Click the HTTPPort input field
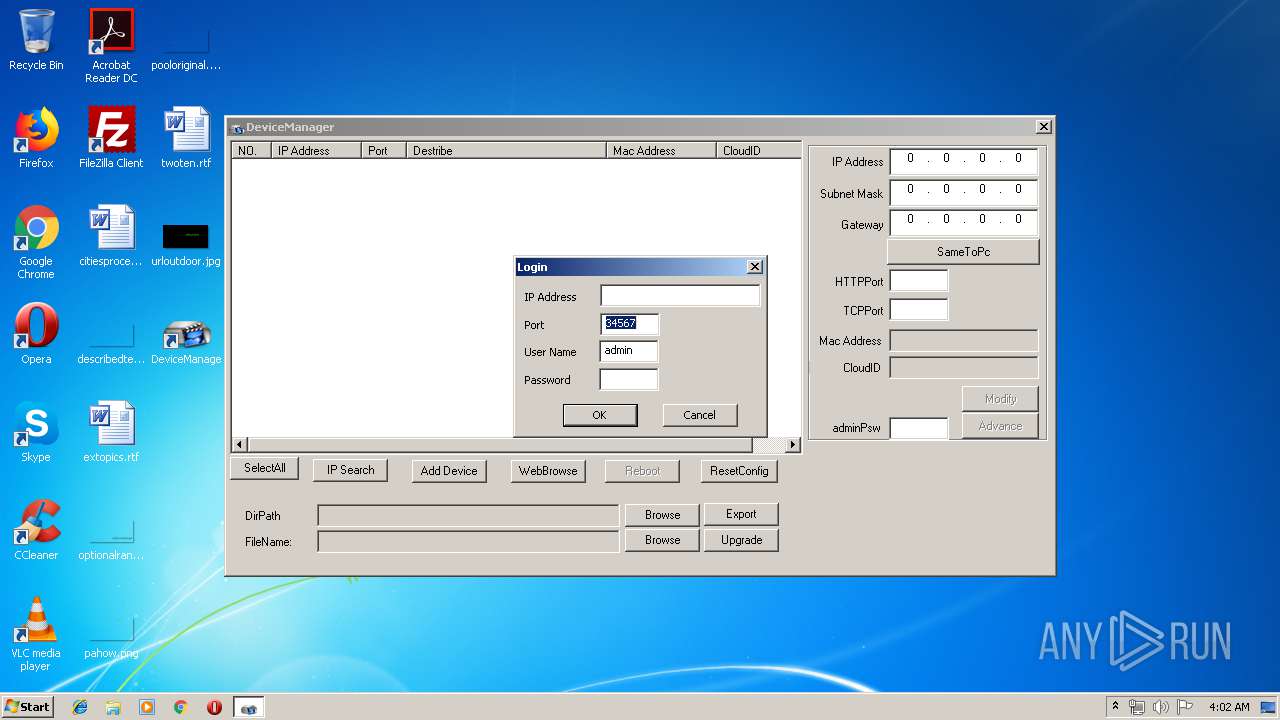This screenshot has width=1280, height=720. click(919, 281)
